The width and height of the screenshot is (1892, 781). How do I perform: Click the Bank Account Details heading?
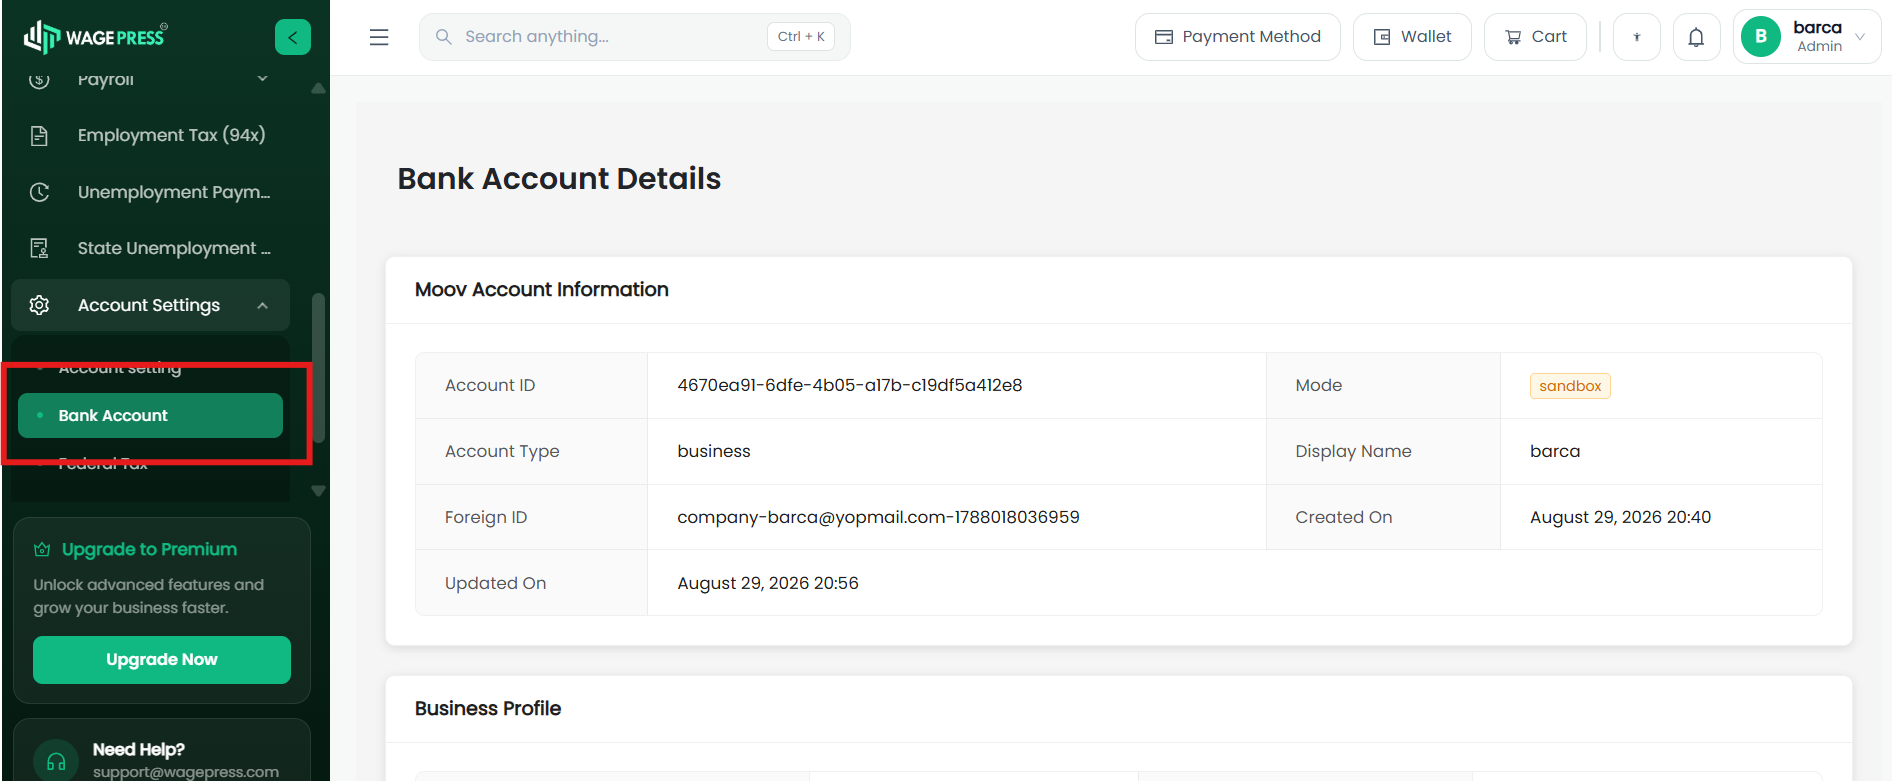559,179
